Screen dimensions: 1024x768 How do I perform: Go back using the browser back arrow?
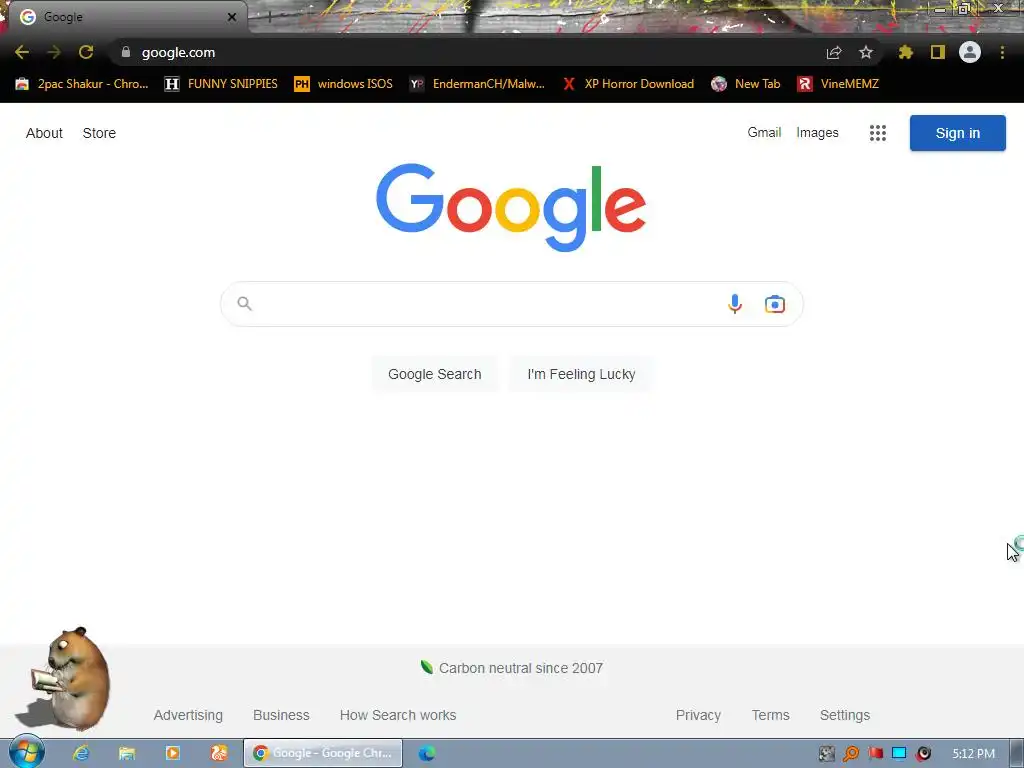pyautogui.click(x=22, y=52)
